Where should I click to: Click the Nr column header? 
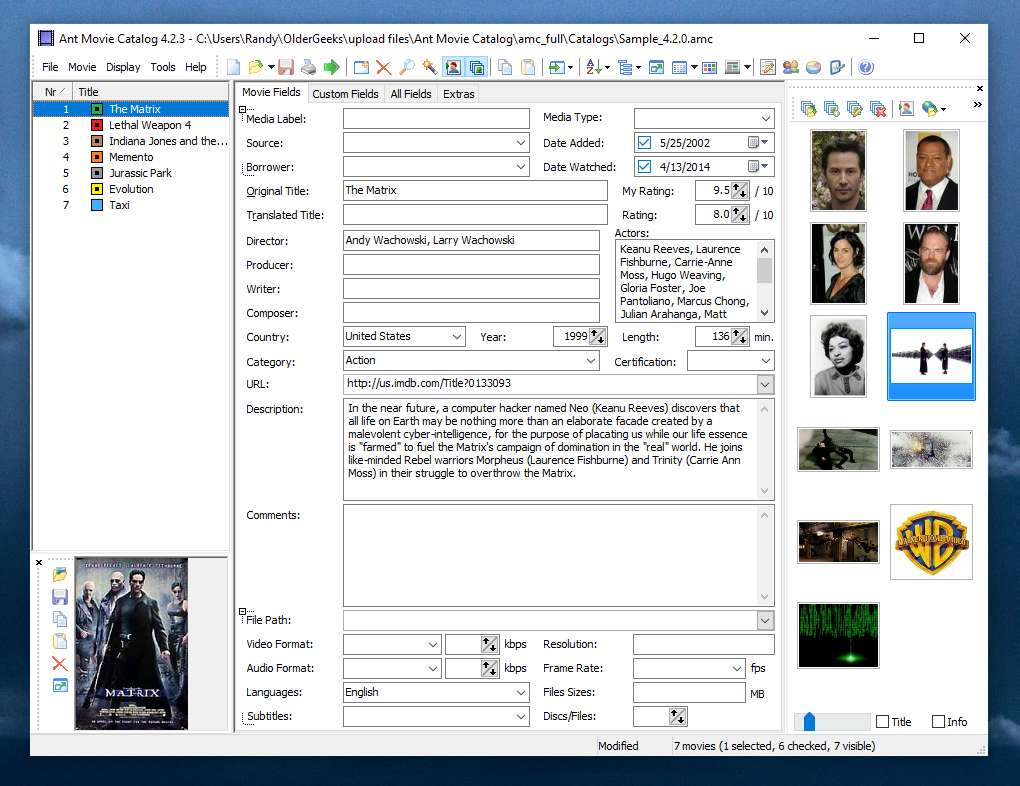pos(52,92)
